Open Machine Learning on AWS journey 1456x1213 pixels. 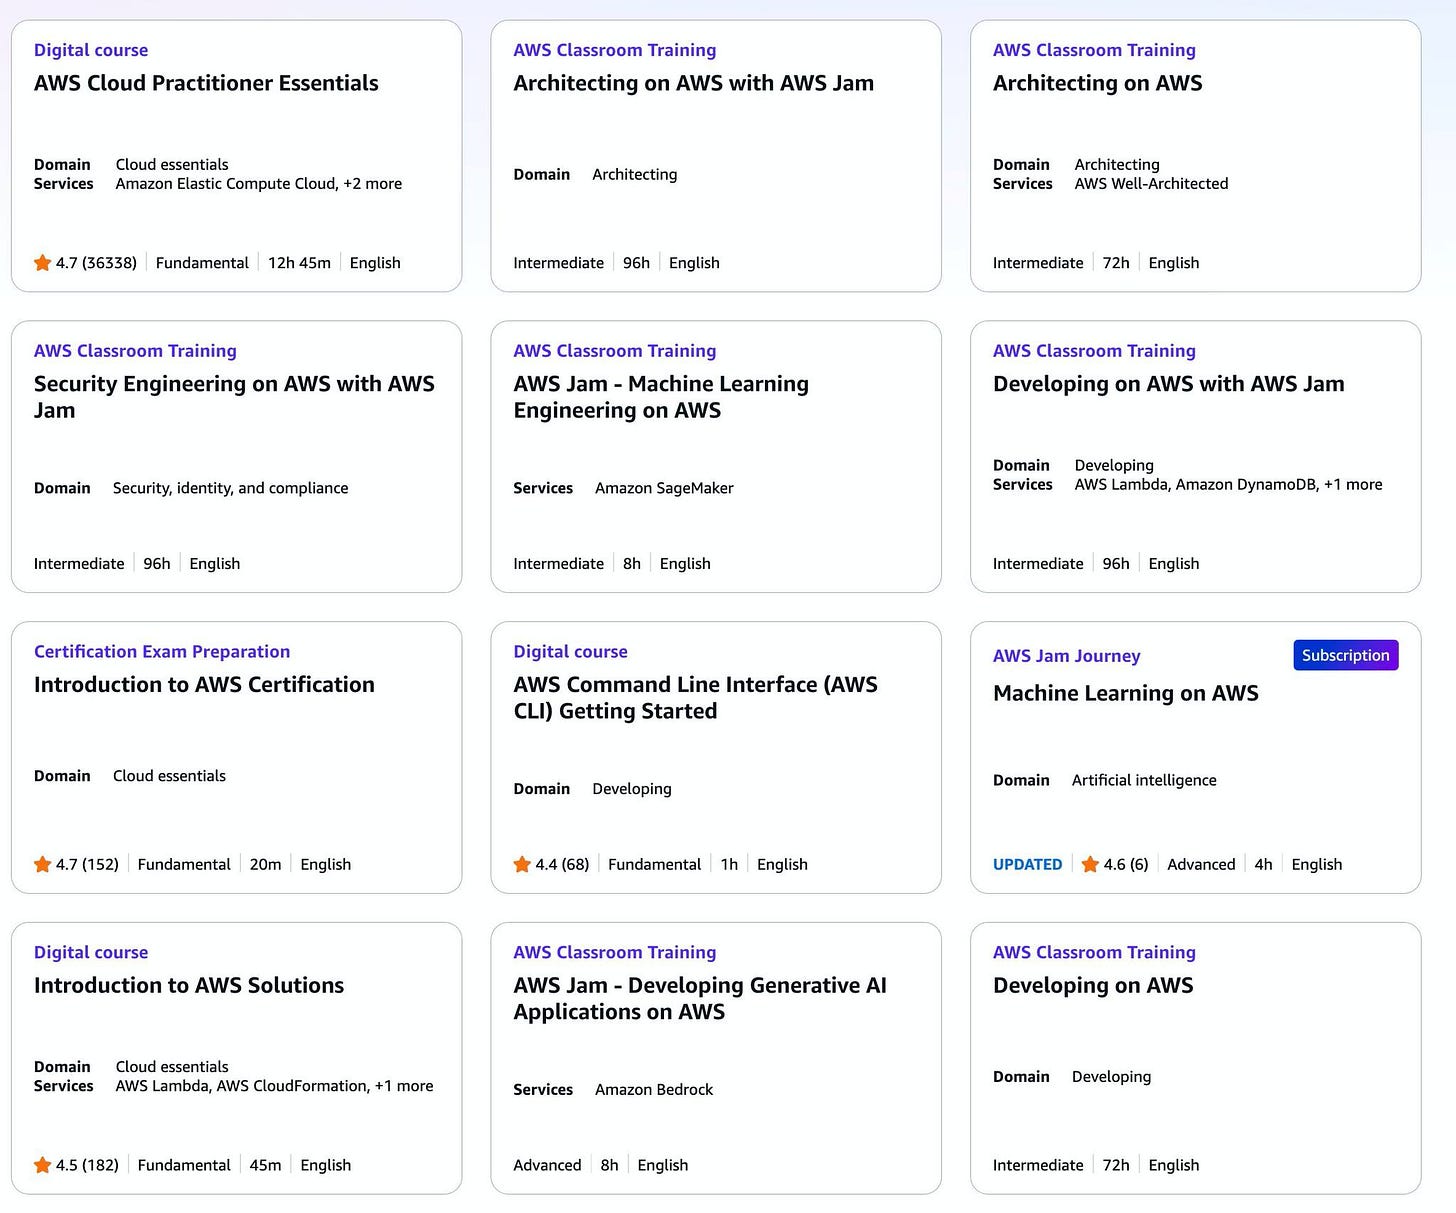pos(1125,693)
